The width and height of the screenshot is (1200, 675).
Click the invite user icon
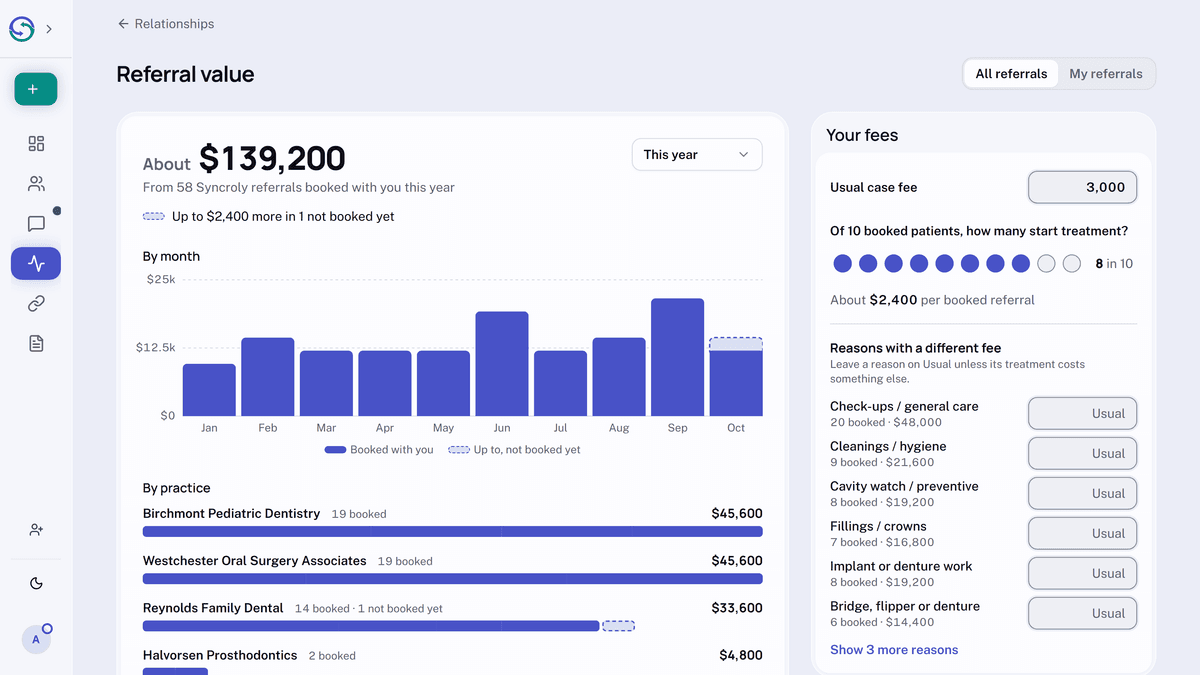[x=36, y=530]
